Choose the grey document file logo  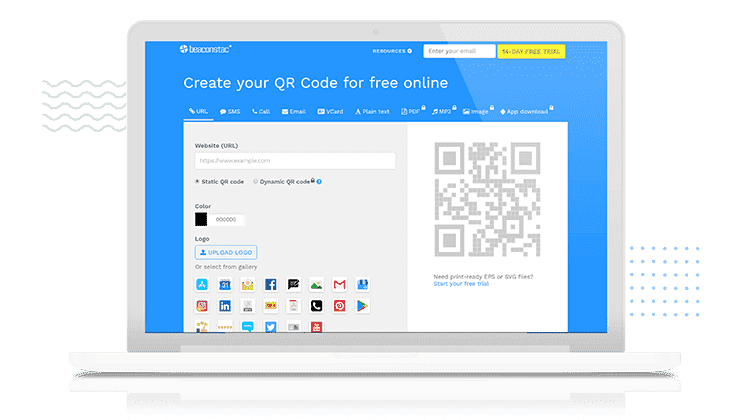pyautogui.click(x=248, y=306)
